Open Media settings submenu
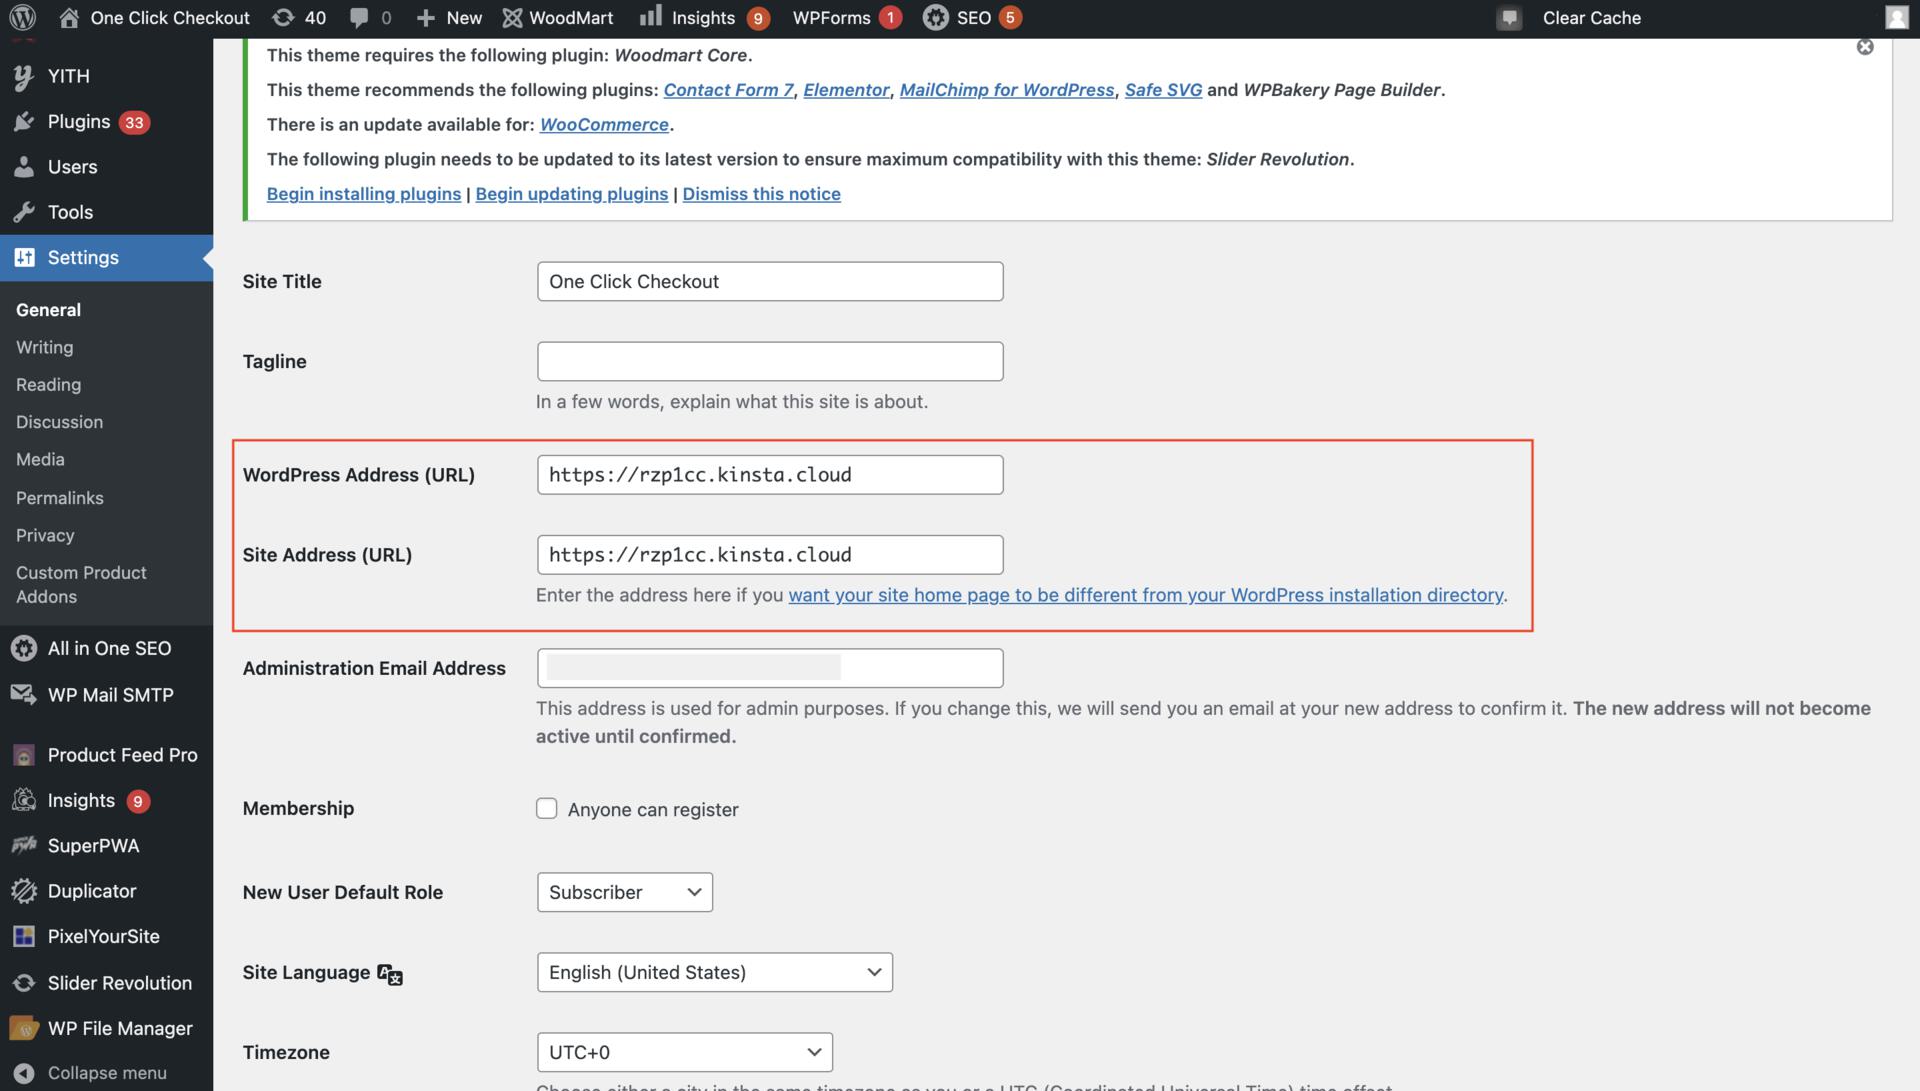The image size is (1920, 1091). pyautogui.click(x=41, y=460)
